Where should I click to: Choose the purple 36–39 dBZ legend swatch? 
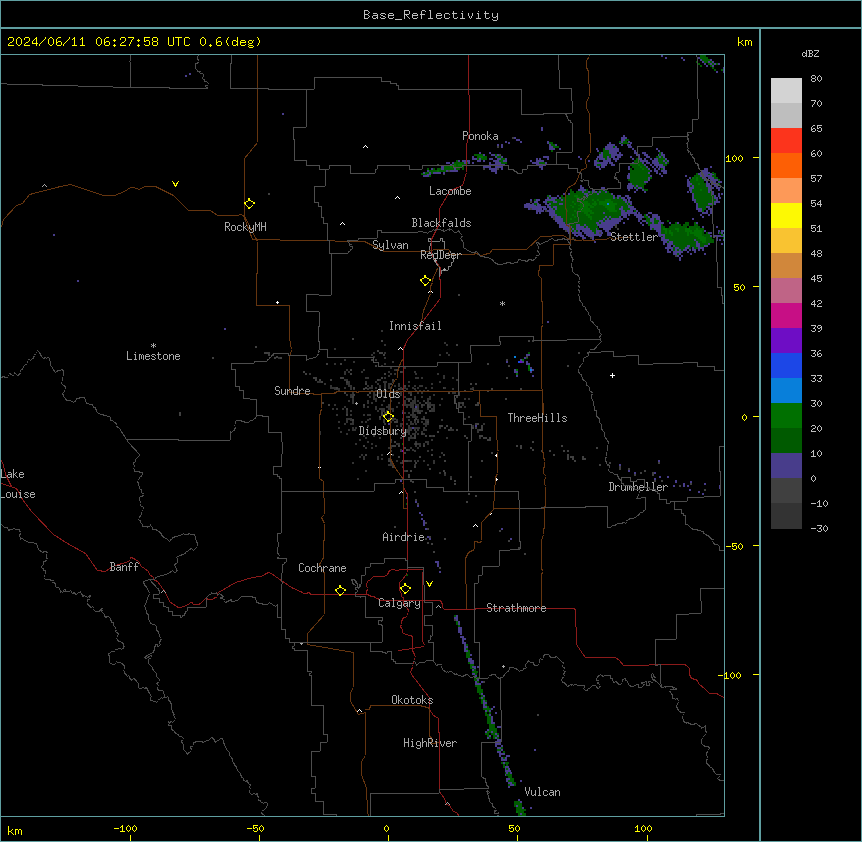tap(786, 340)
